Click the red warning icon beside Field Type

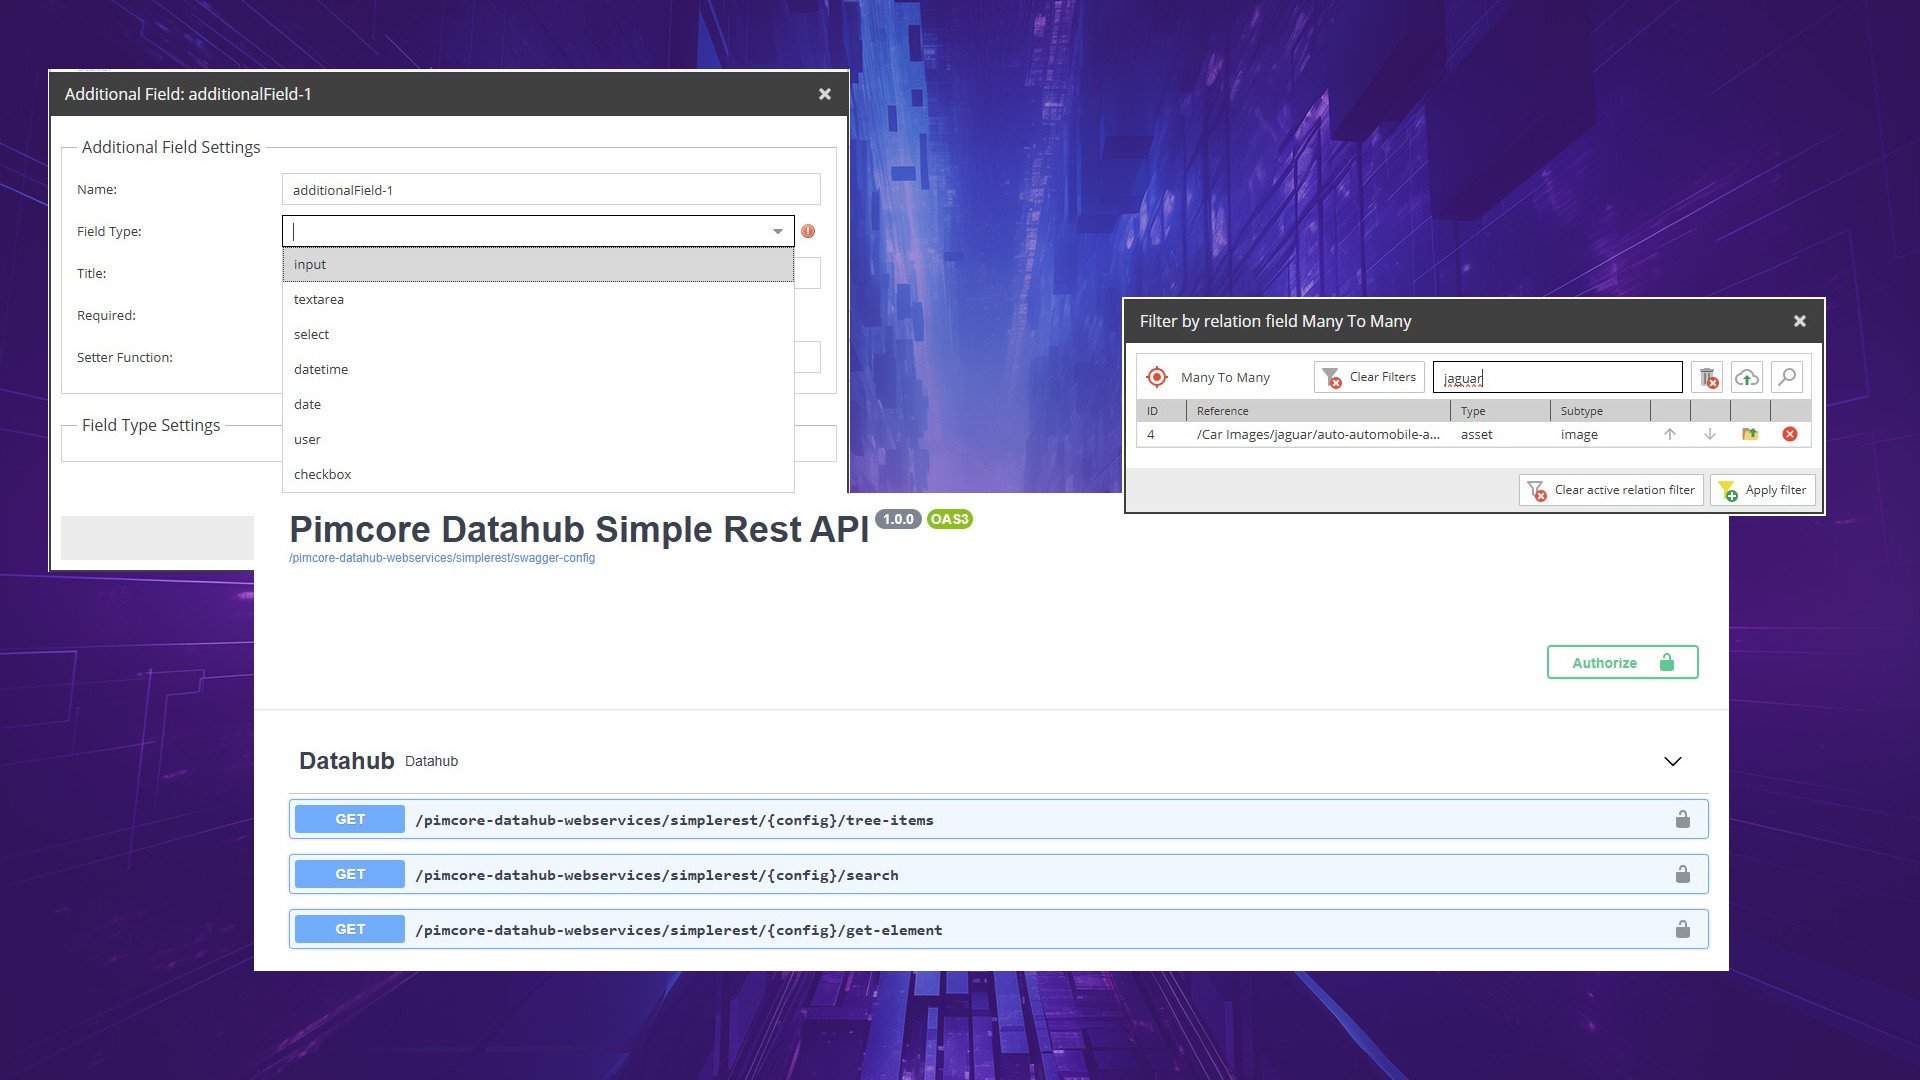pos(808,231)
